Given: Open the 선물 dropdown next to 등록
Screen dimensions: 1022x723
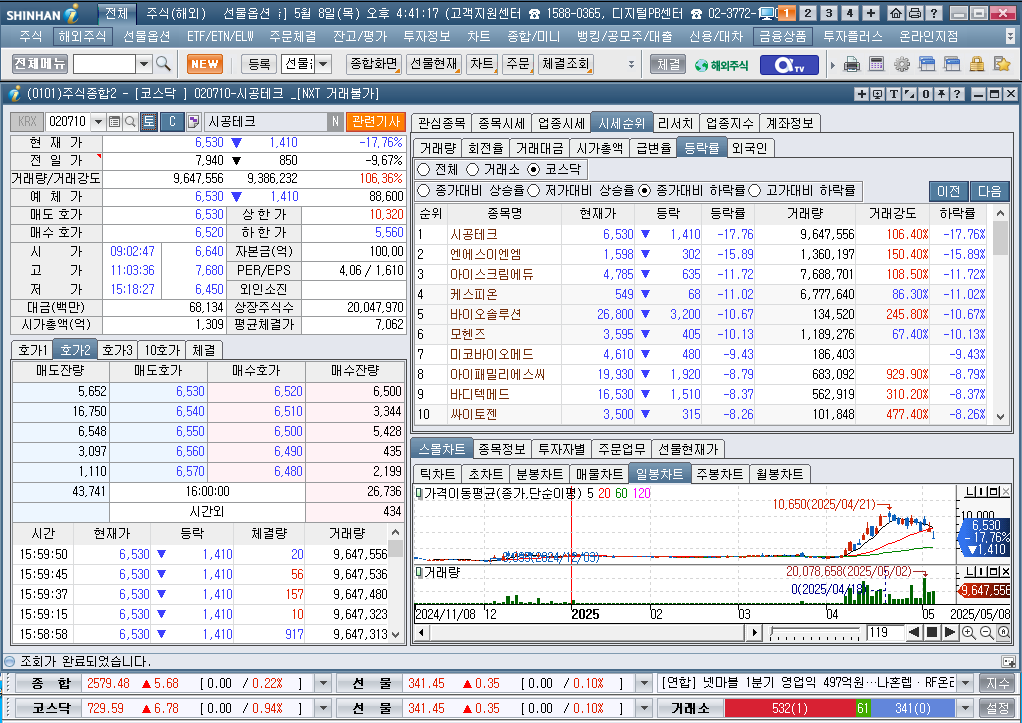Looking at the screenshot, I should tap(323, 64).
